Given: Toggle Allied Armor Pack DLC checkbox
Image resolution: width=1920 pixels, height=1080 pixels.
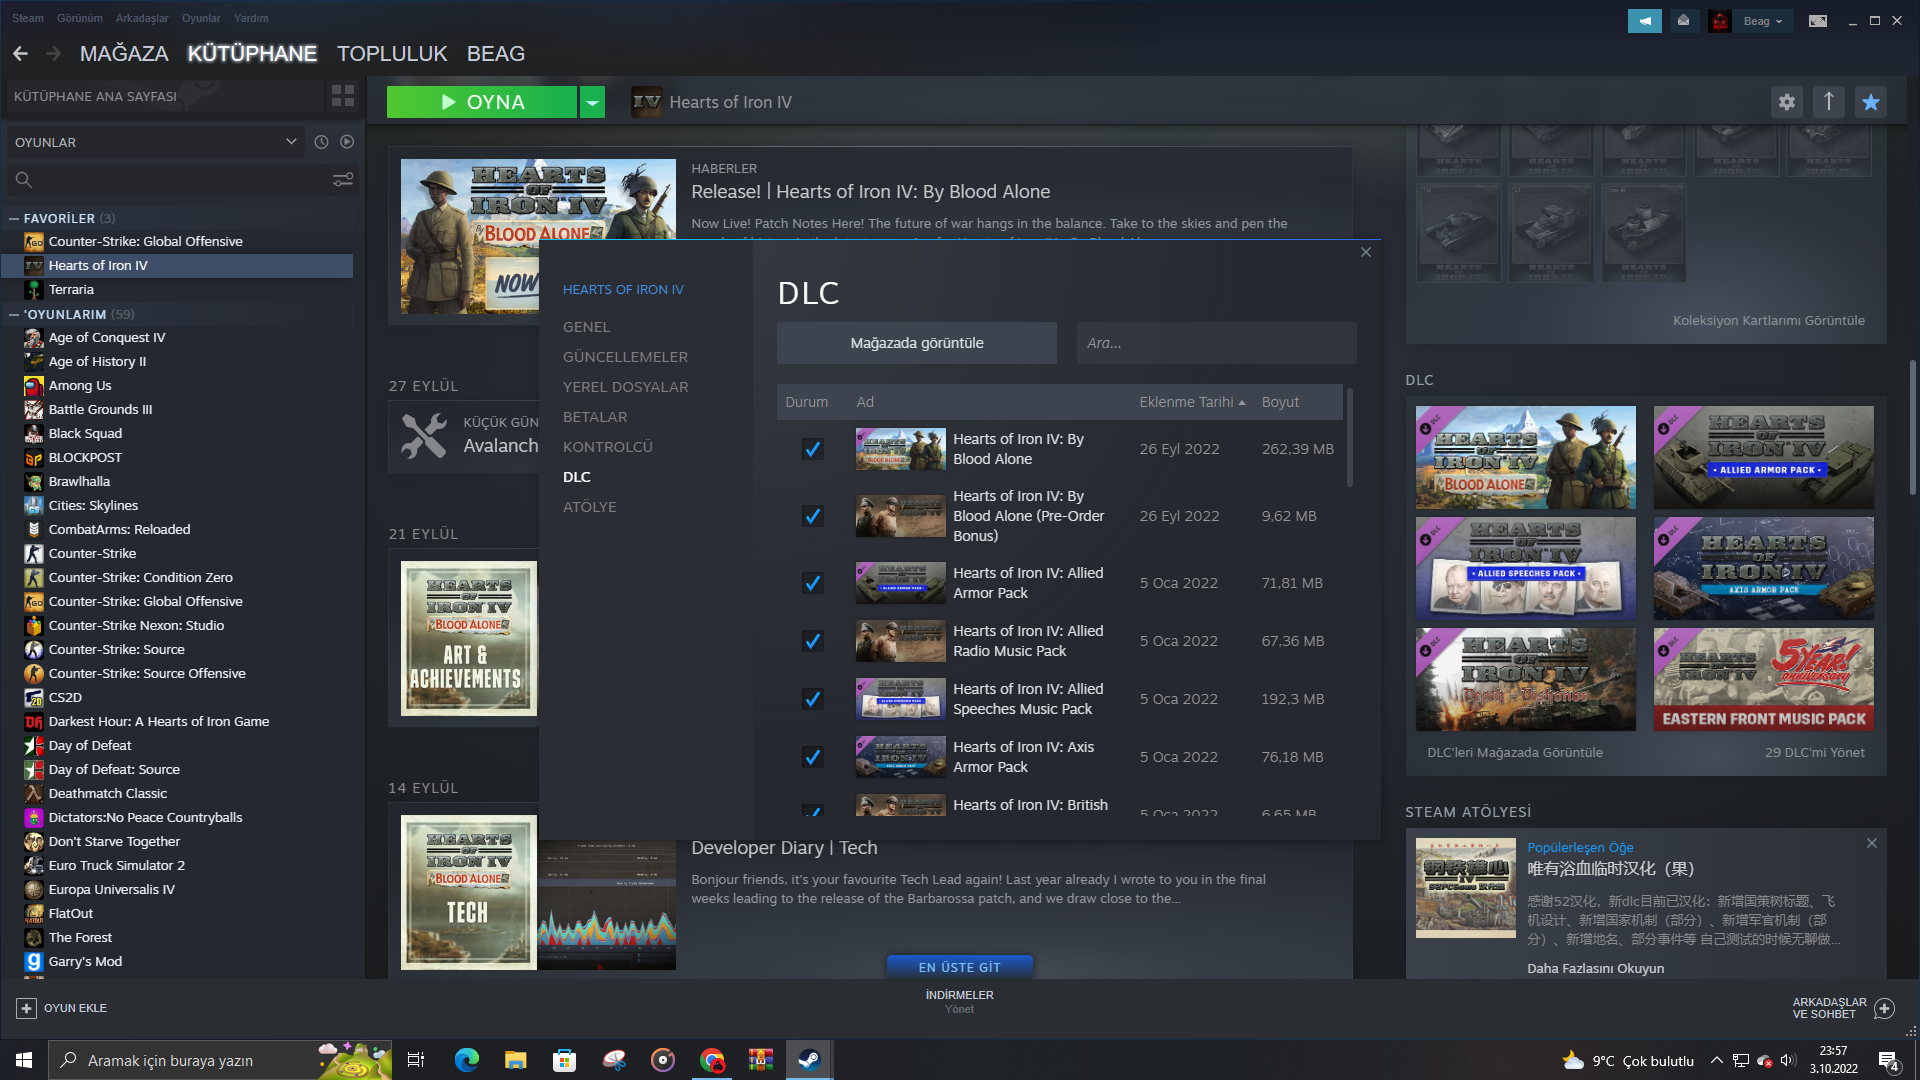Looking at the screenshot, I should 813,583.
